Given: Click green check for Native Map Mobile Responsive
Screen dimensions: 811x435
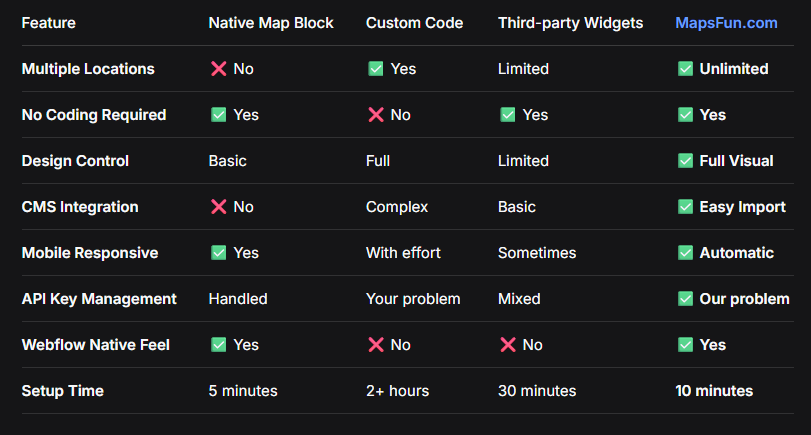Looking at the screenshot, I should [218, 253].
